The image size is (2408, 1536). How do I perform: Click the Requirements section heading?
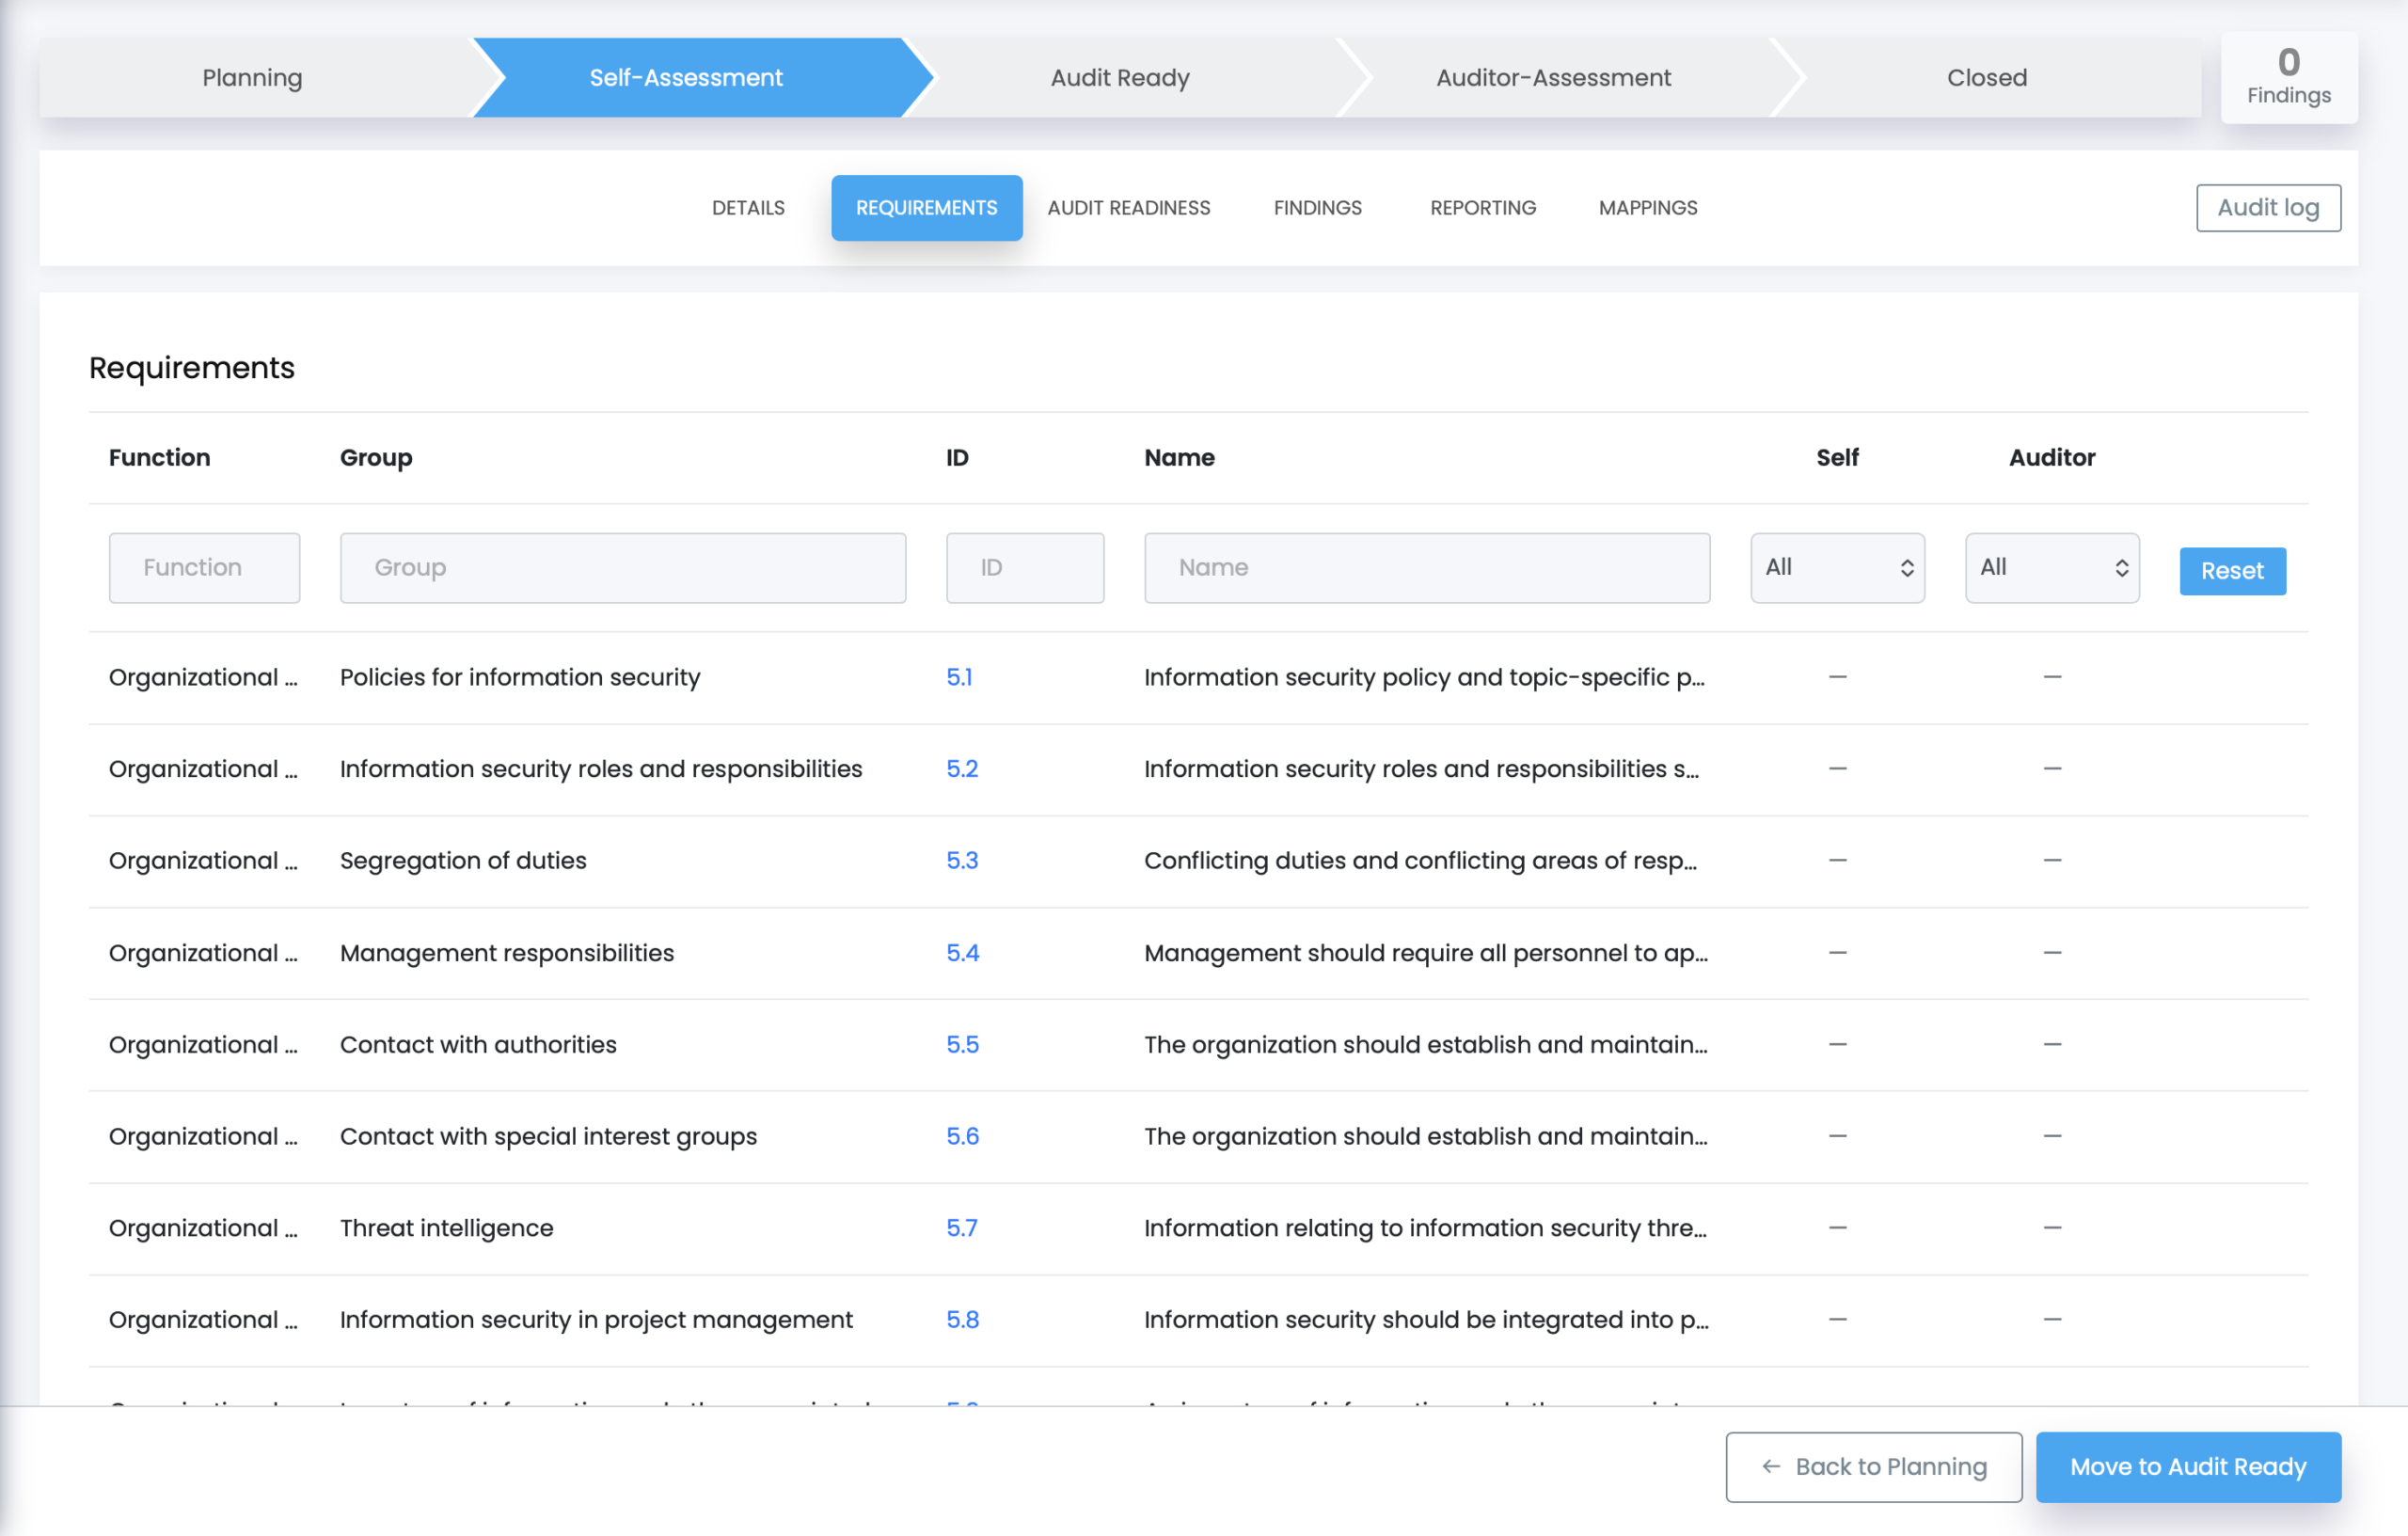pyautogui.click(x=192, y=368)
